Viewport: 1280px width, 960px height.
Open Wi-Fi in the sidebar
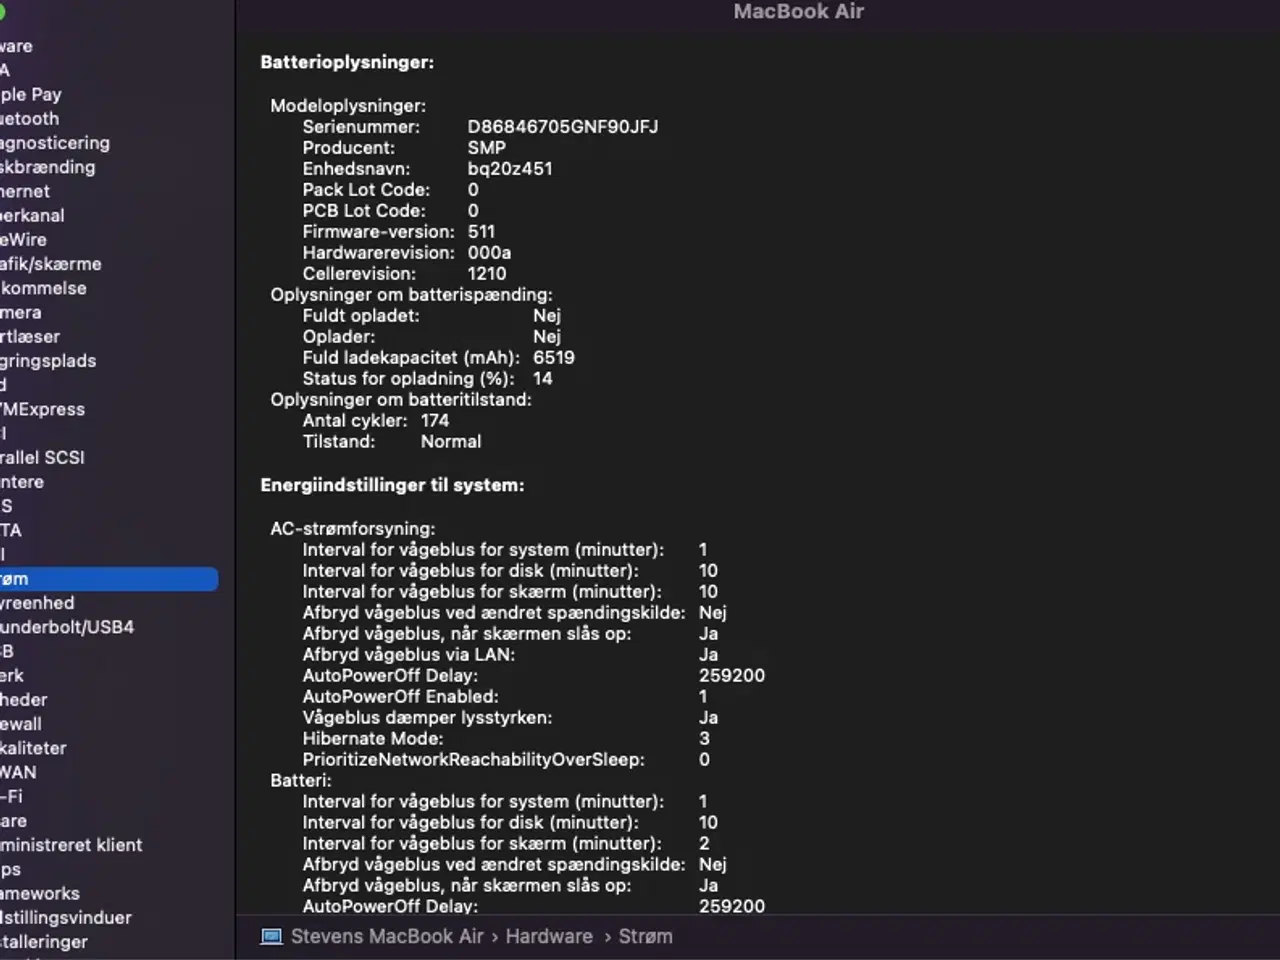tap(11, 797)
